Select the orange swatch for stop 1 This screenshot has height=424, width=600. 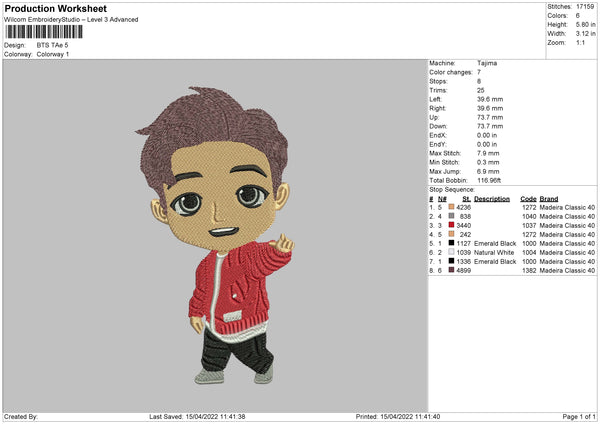click(x=451, y=207)
